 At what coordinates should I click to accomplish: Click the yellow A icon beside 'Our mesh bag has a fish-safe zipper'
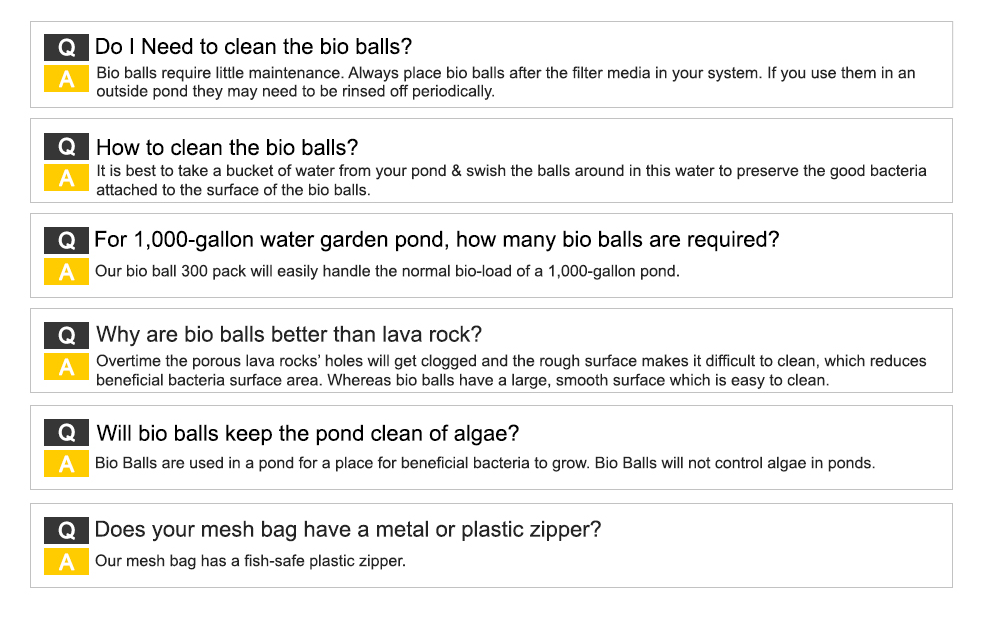66,562
